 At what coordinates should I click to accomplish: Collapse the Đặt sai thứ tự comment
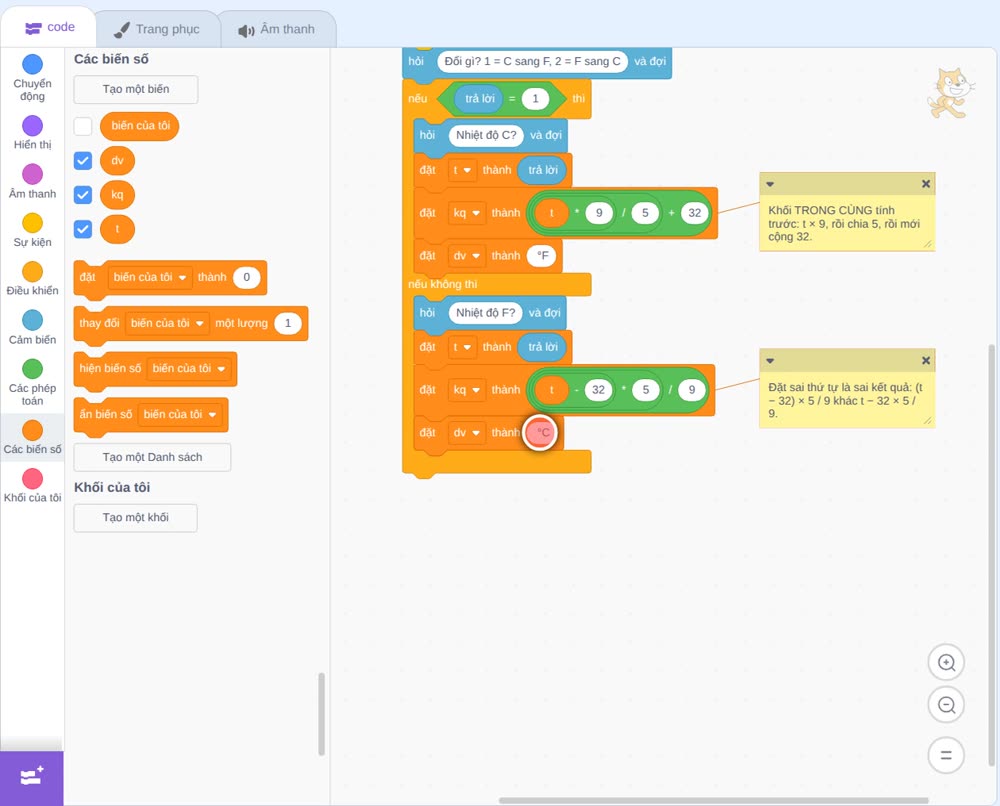click(x=770, y=361)
